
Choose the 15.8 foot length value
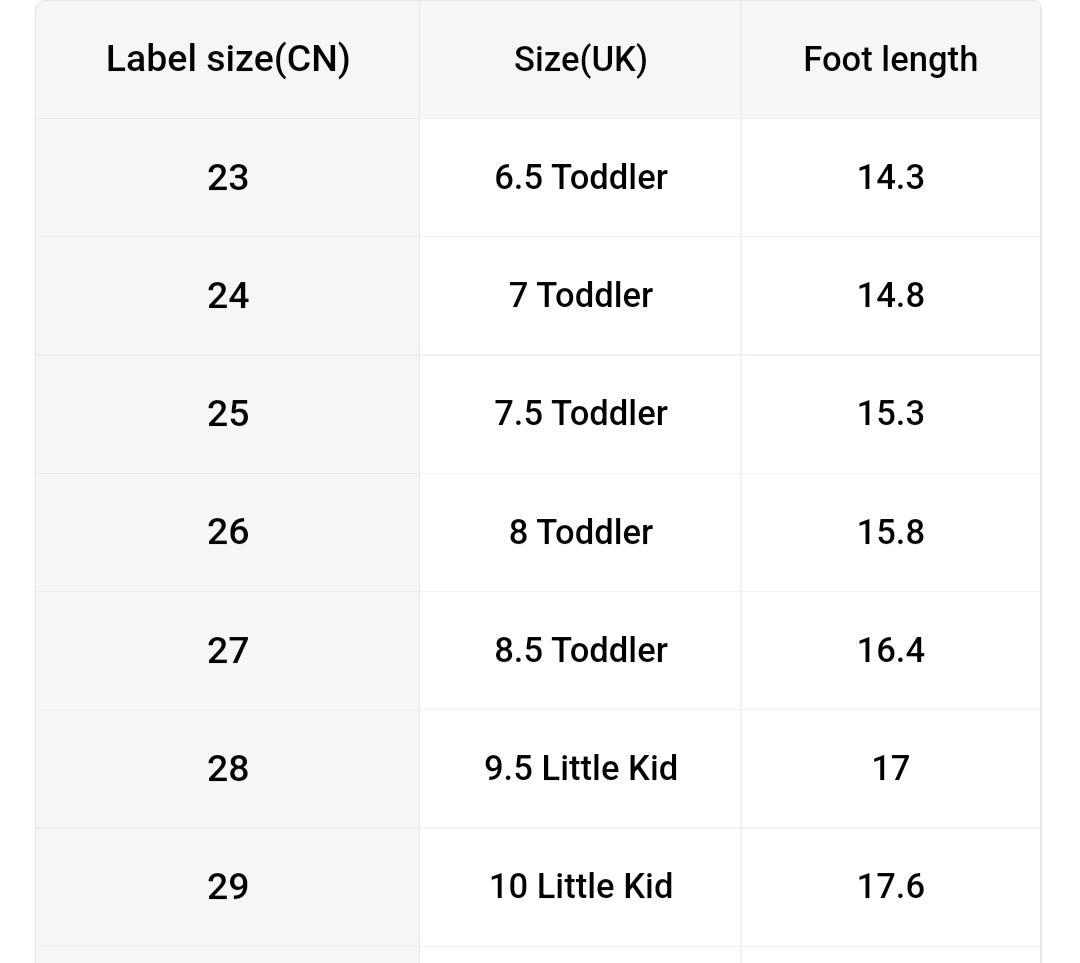click(x=890, y=532)
